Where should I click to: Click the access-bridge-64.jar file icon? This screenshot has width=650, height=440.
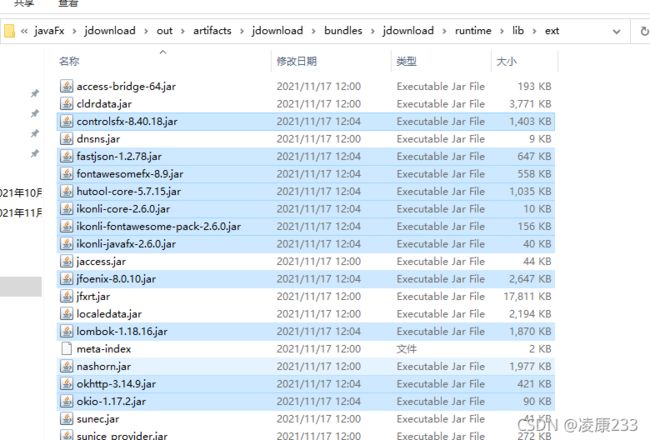pos(66,86)
